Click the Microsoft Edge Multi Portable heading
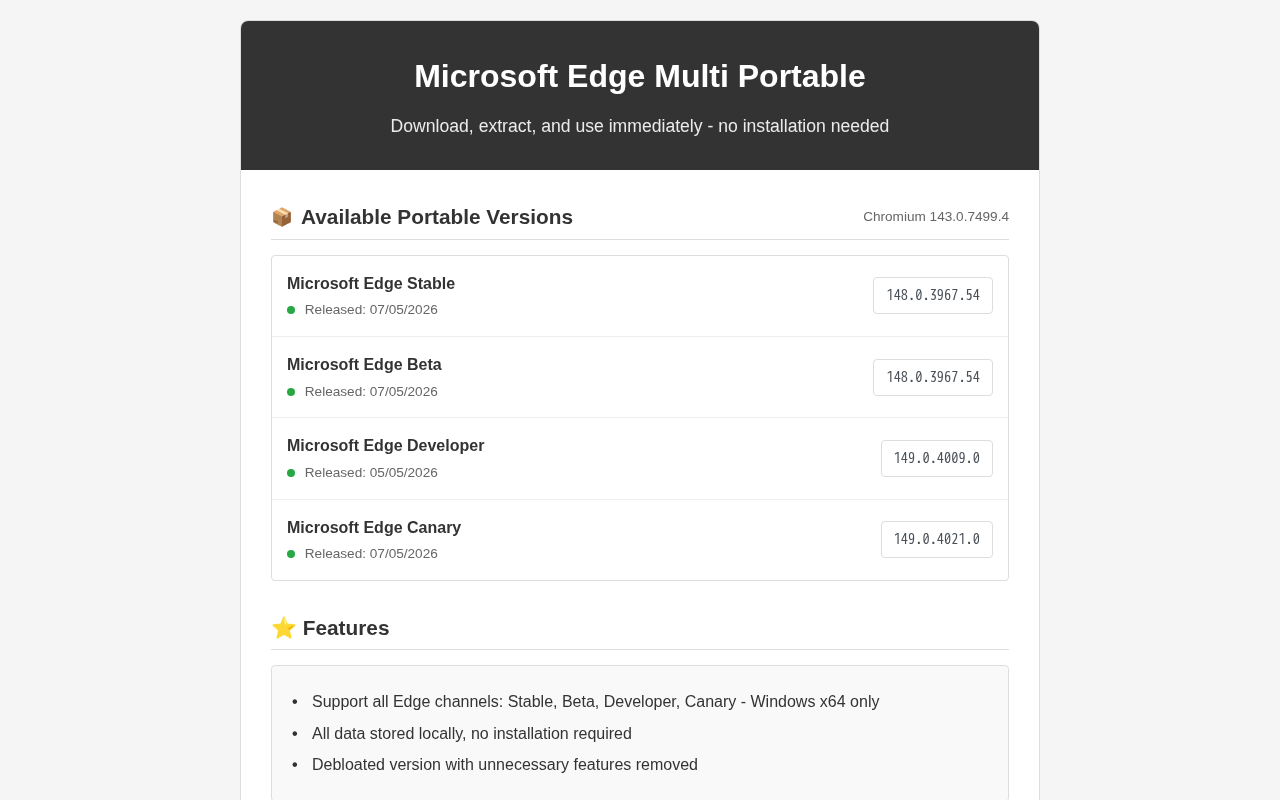1280x800 pixels. (640, 76)
